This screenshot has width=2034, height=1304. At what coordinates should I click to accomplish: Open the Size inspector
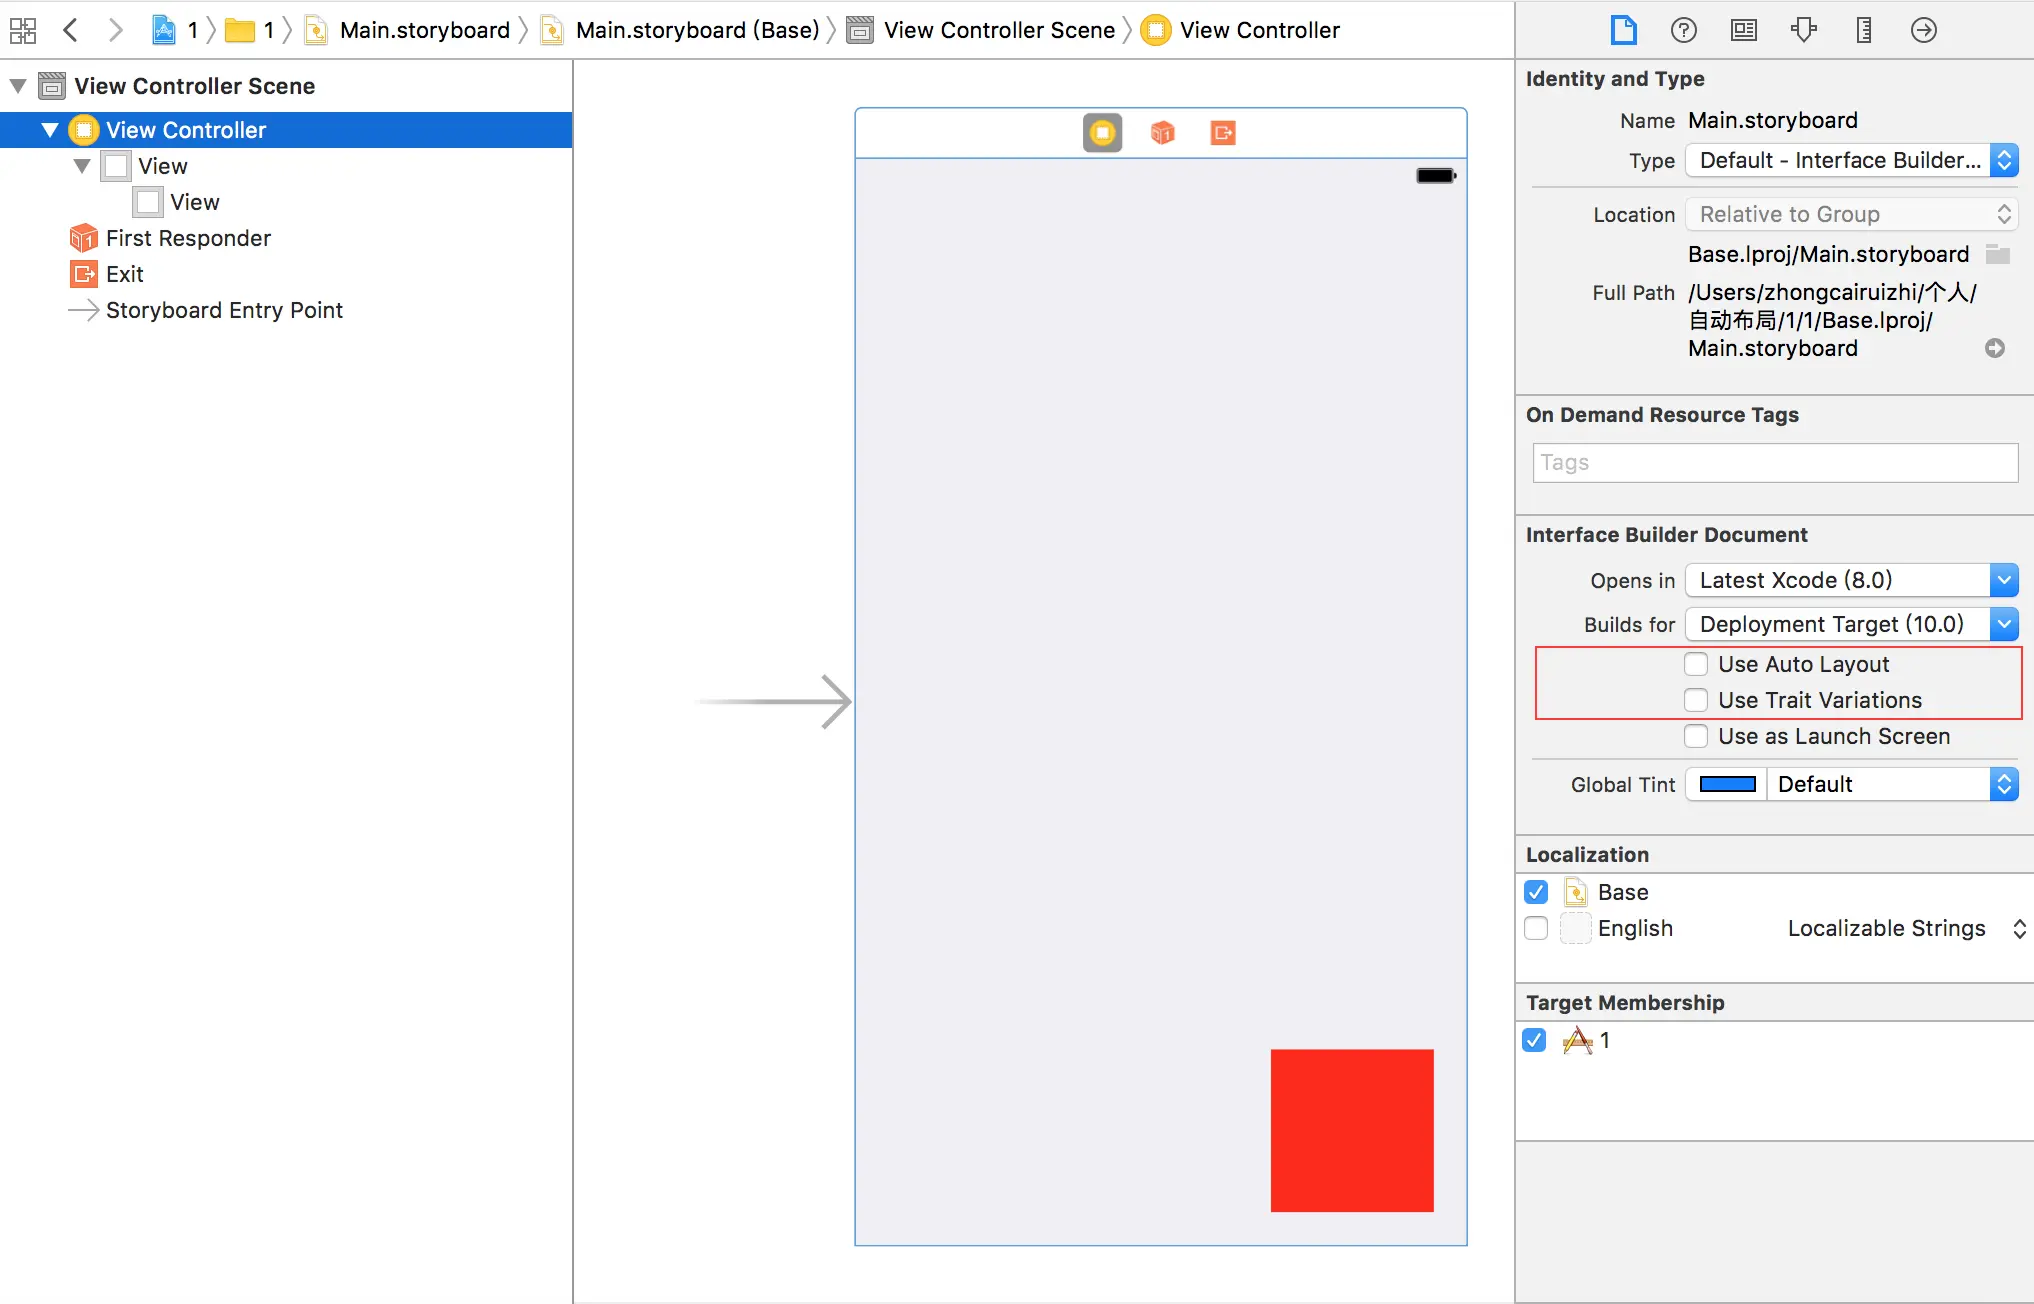pyautogui.click(x=1863, y=30)
